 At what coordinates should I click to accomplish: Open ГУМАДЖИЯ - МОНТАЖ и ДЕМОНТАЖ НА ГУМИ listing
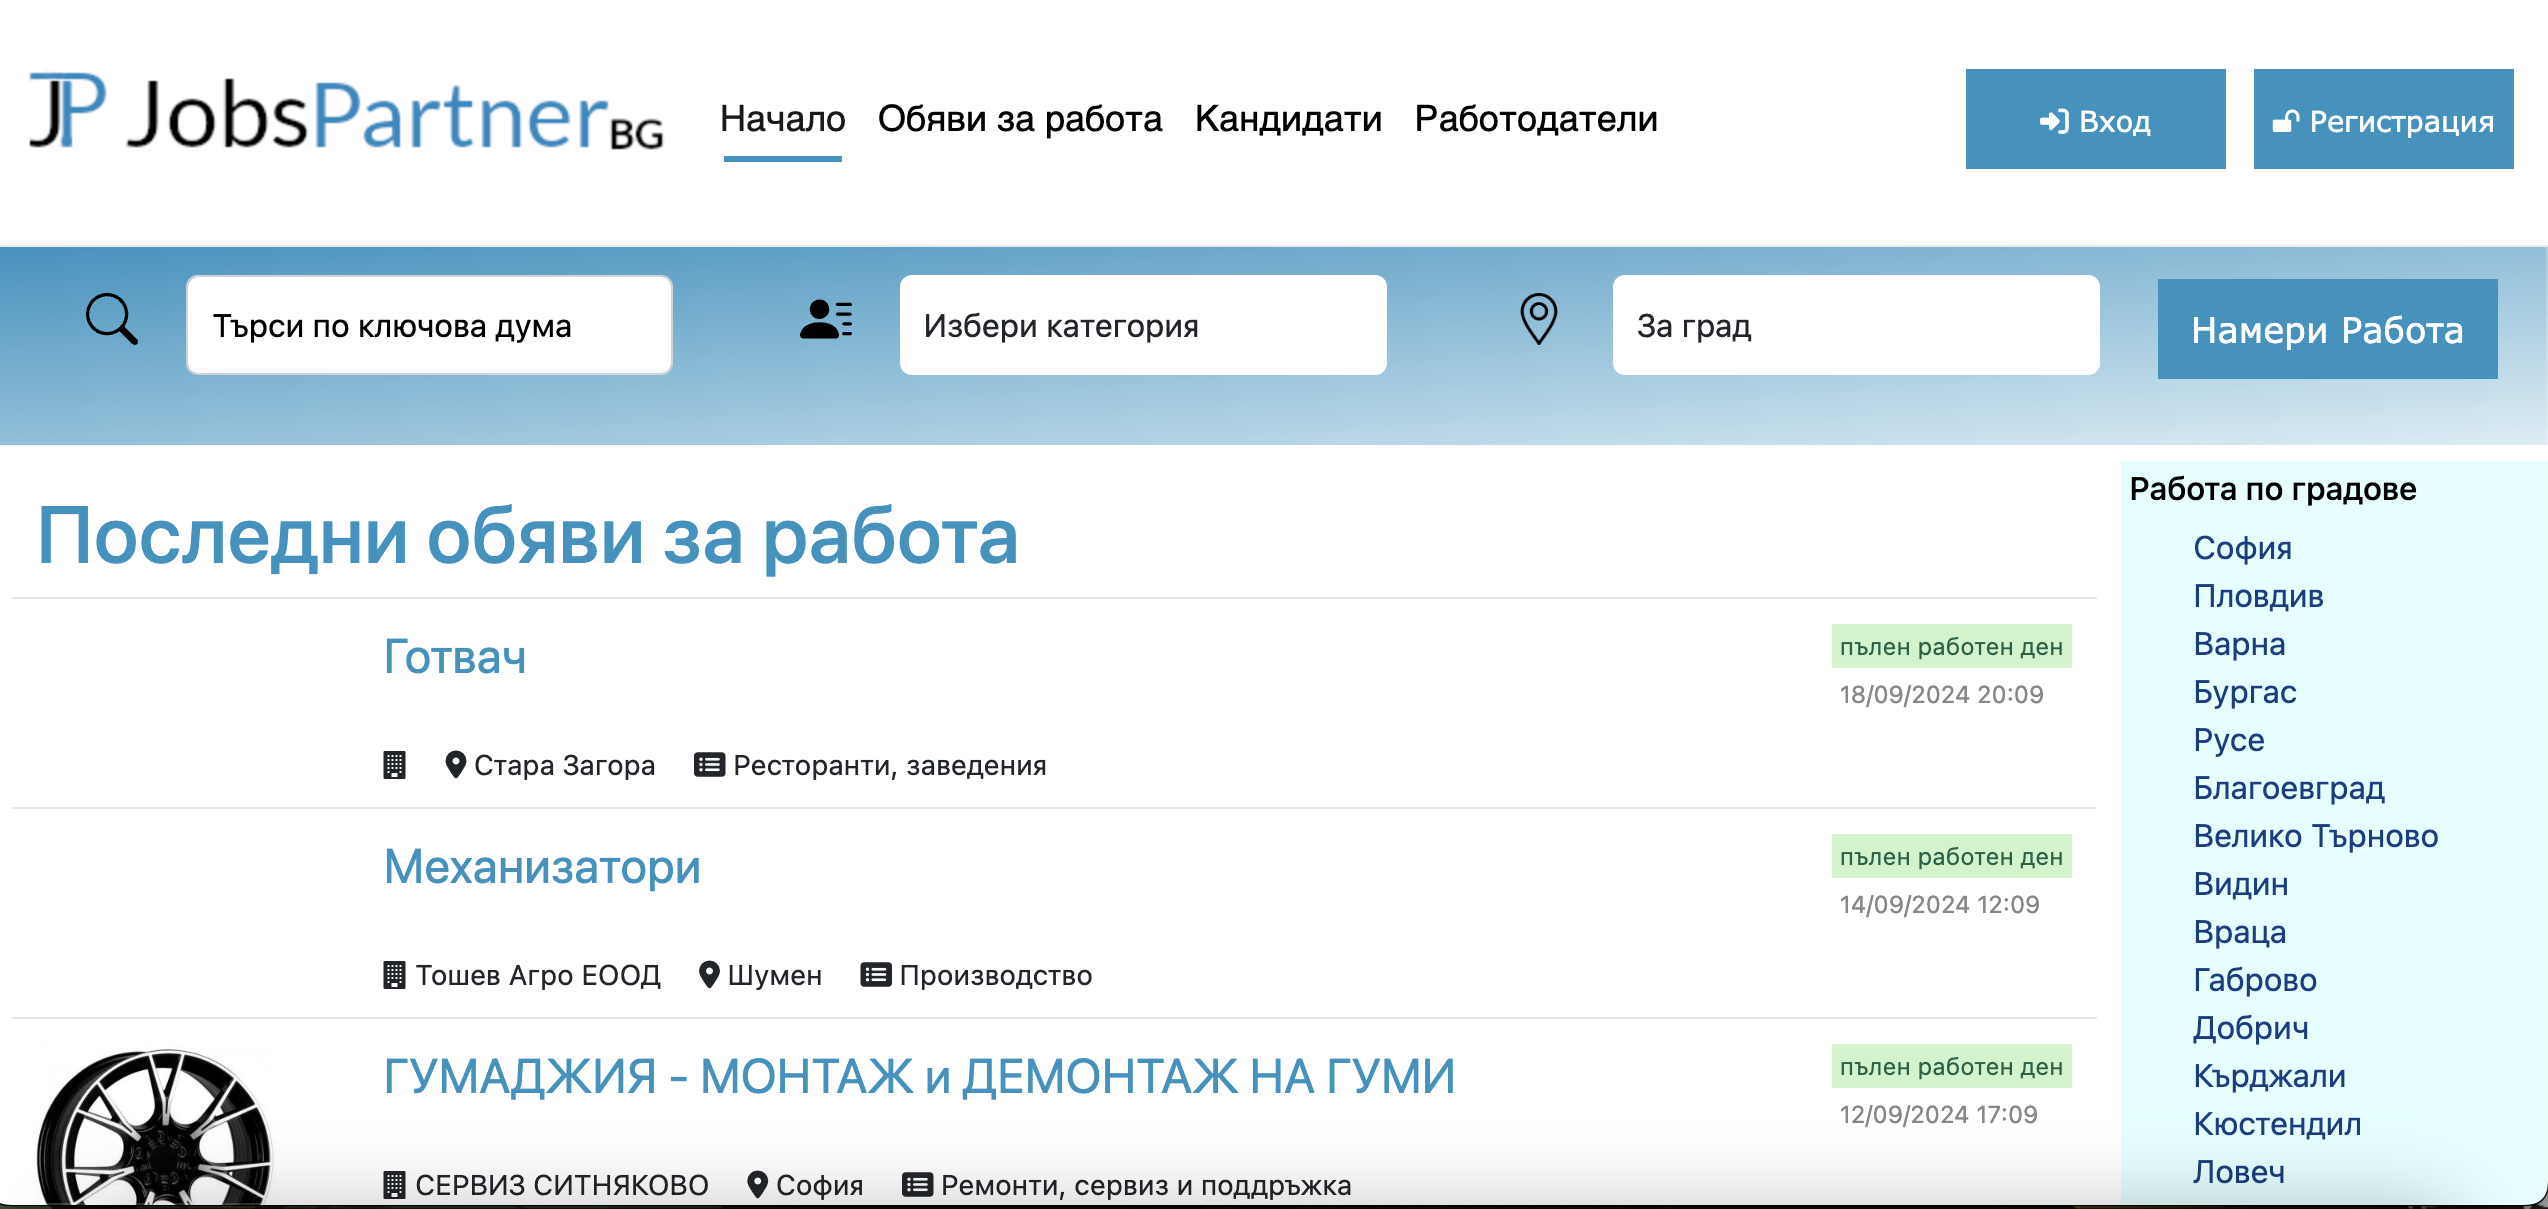coord(920,1077)
